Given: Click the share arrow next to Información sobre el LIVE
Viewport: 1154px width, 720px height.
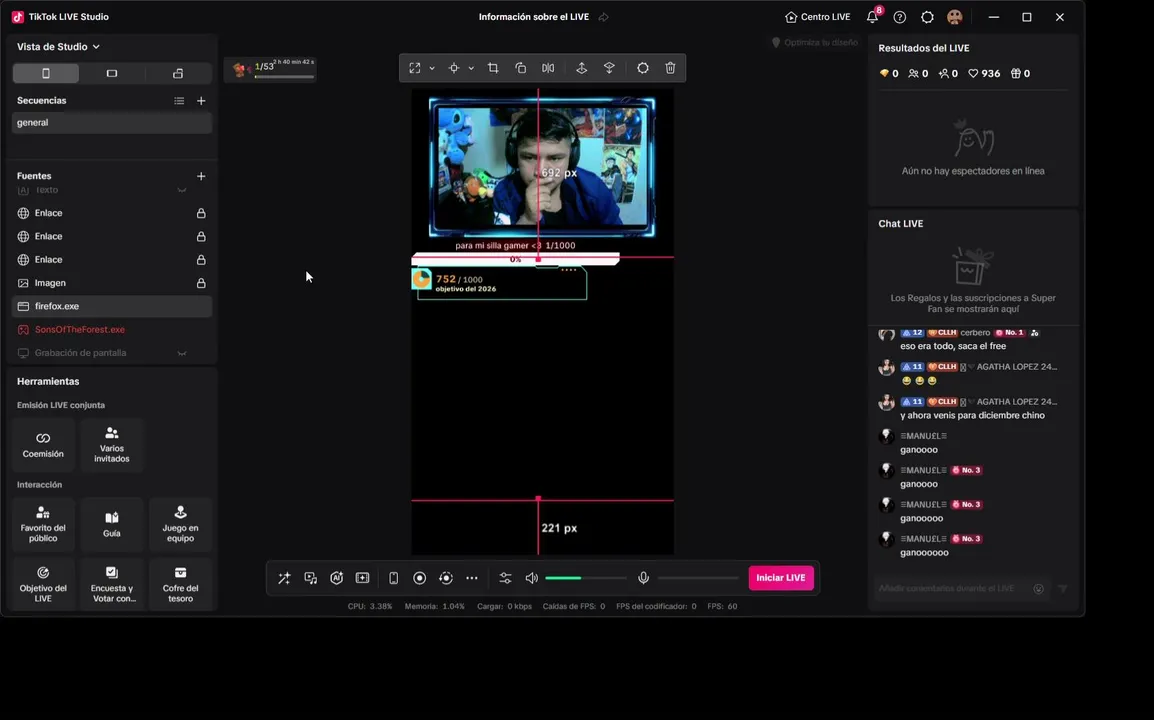Looking at the screenshot, I should tap(603, 17).
